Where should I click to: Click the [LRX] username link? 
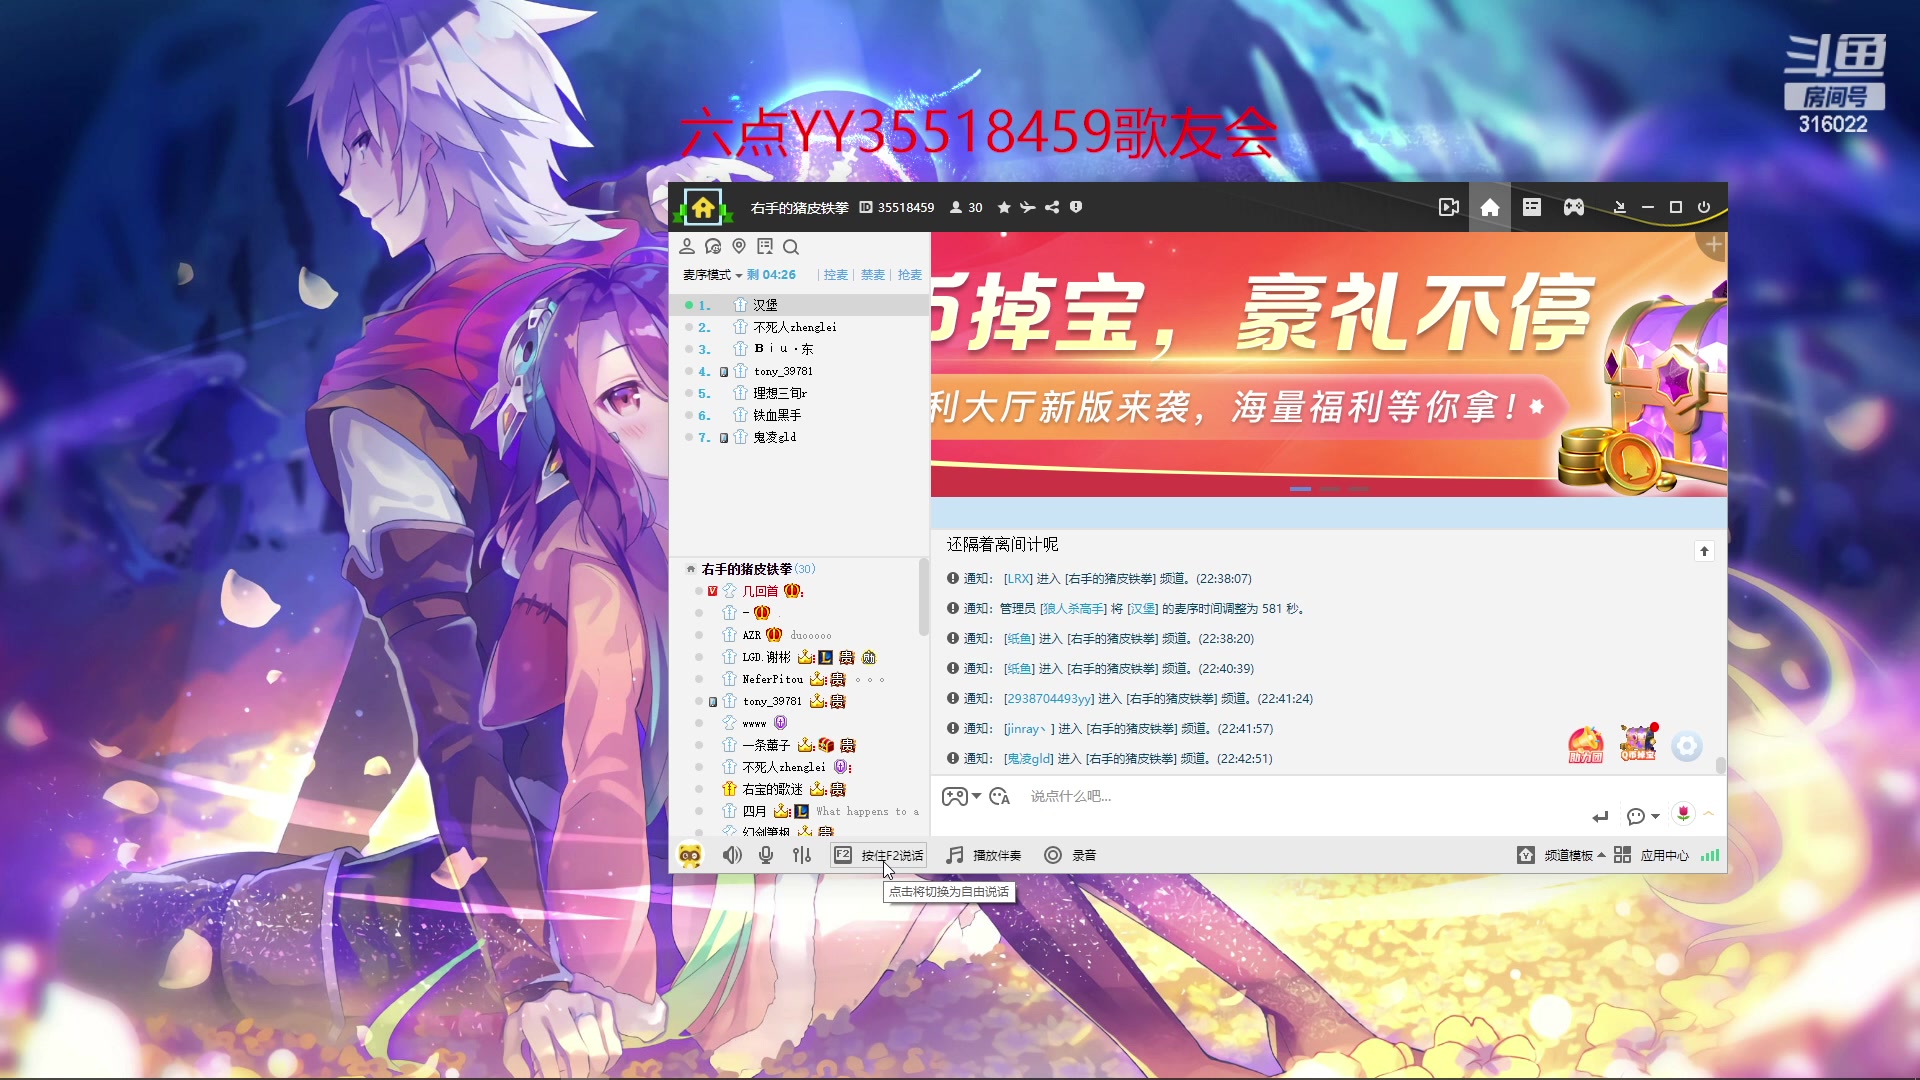pos(1018,579)
